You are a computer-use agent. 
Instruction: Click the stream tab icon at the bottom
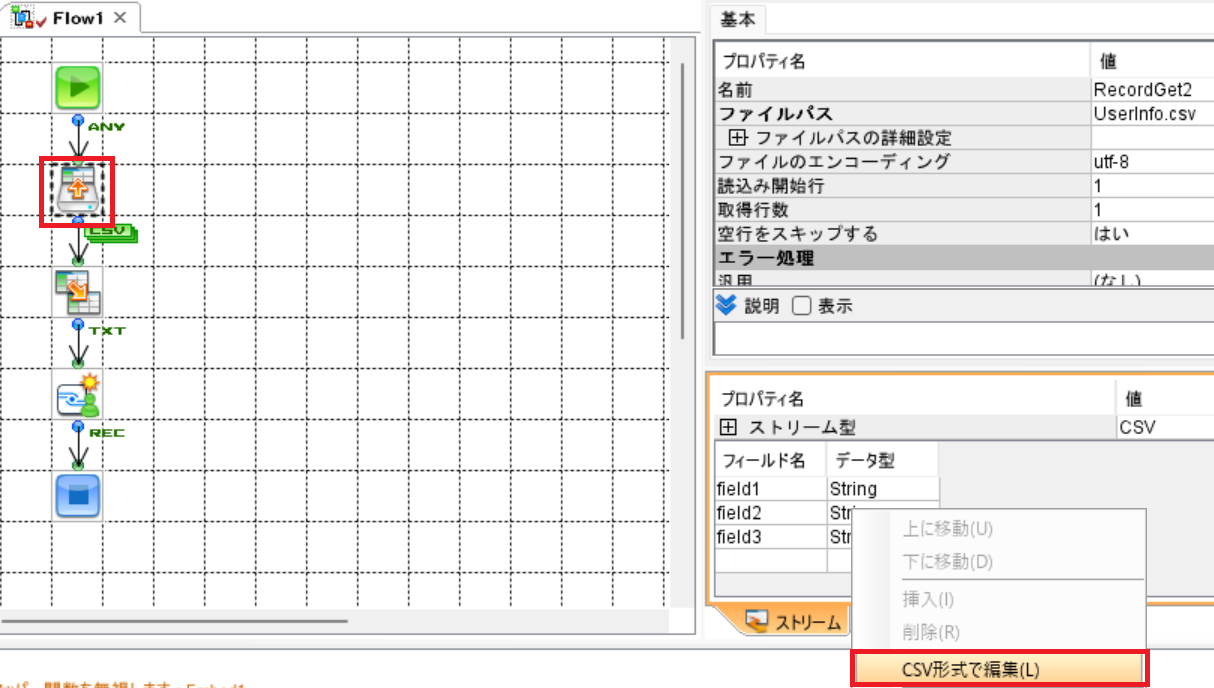pos(757,622)
